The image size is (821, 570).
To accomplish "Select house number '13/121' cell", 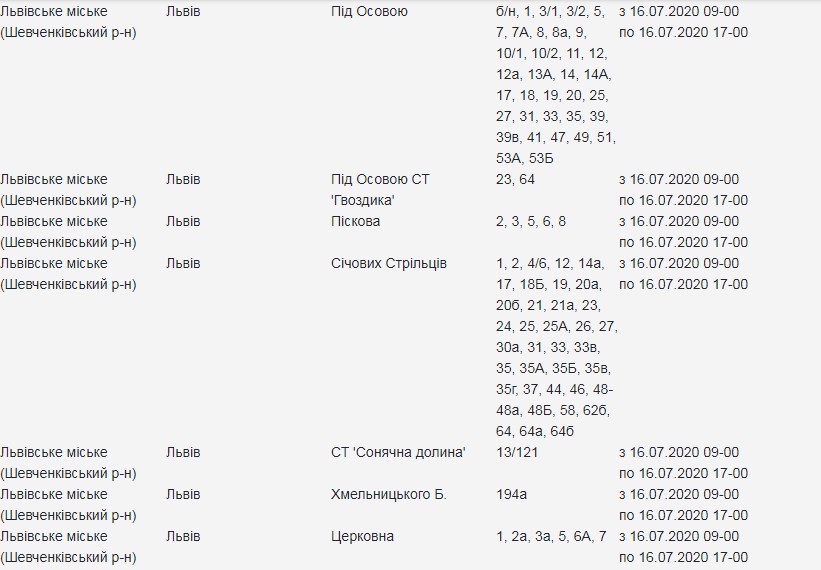I will point(518,452).
